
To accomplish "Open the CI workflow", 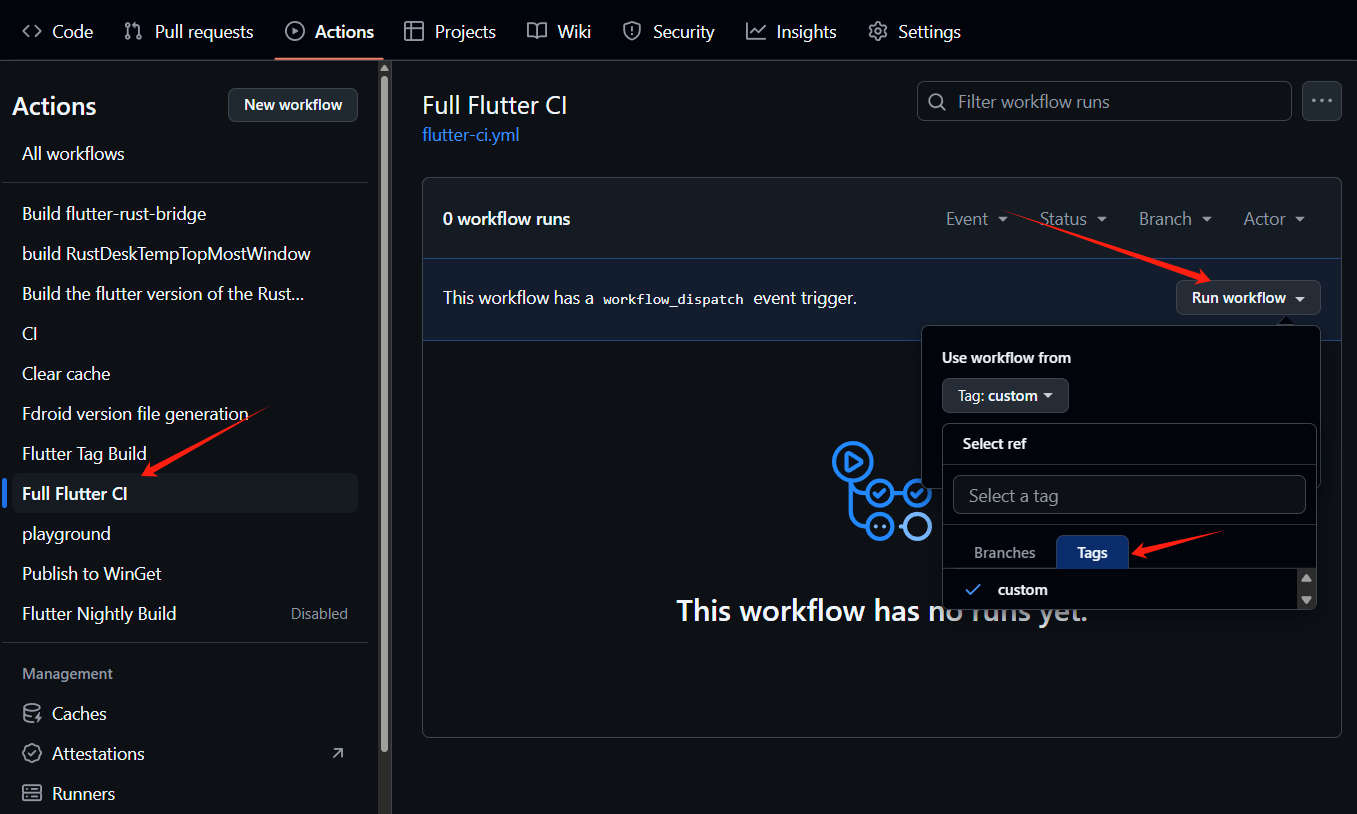I will (185, 334).
